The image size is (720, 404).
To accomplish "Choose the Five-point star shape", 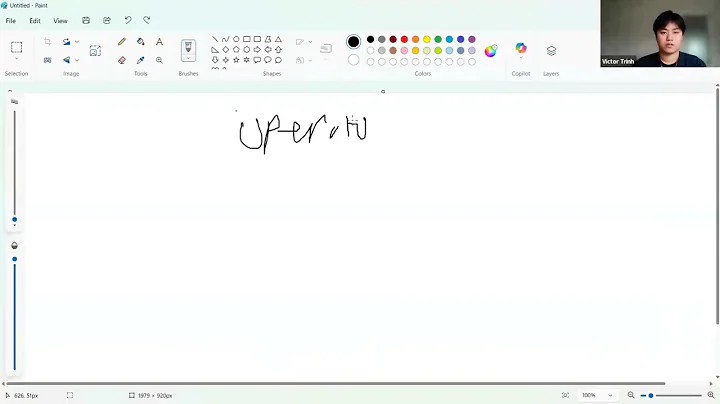I will (236, 60).
